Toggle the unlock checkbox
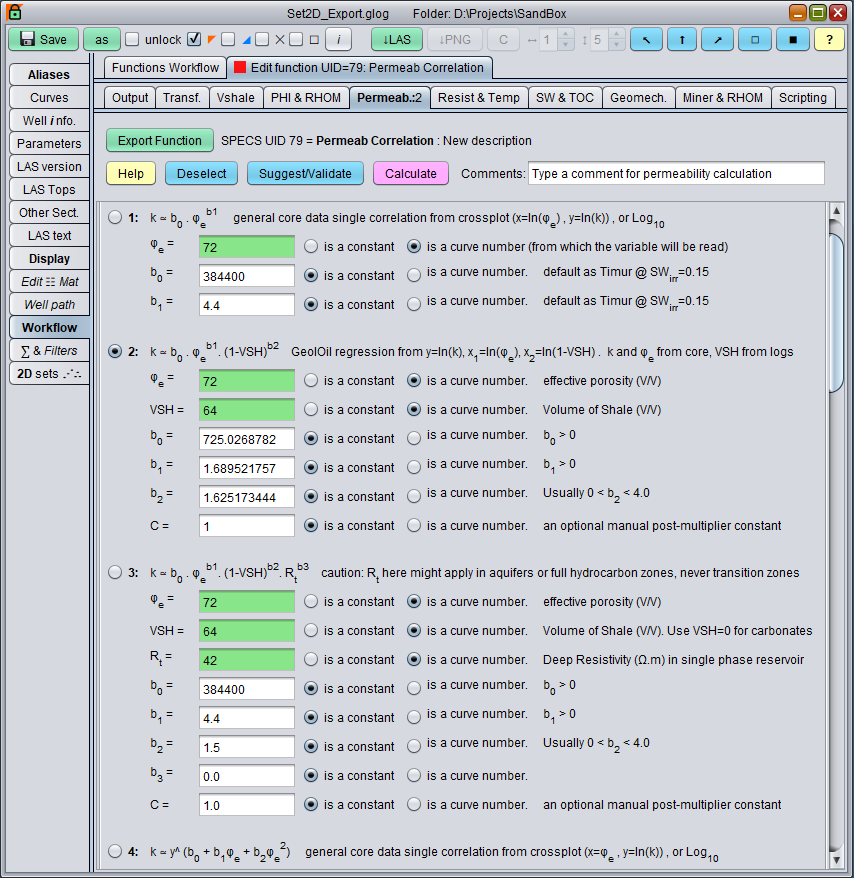 (x=132, y=40)
